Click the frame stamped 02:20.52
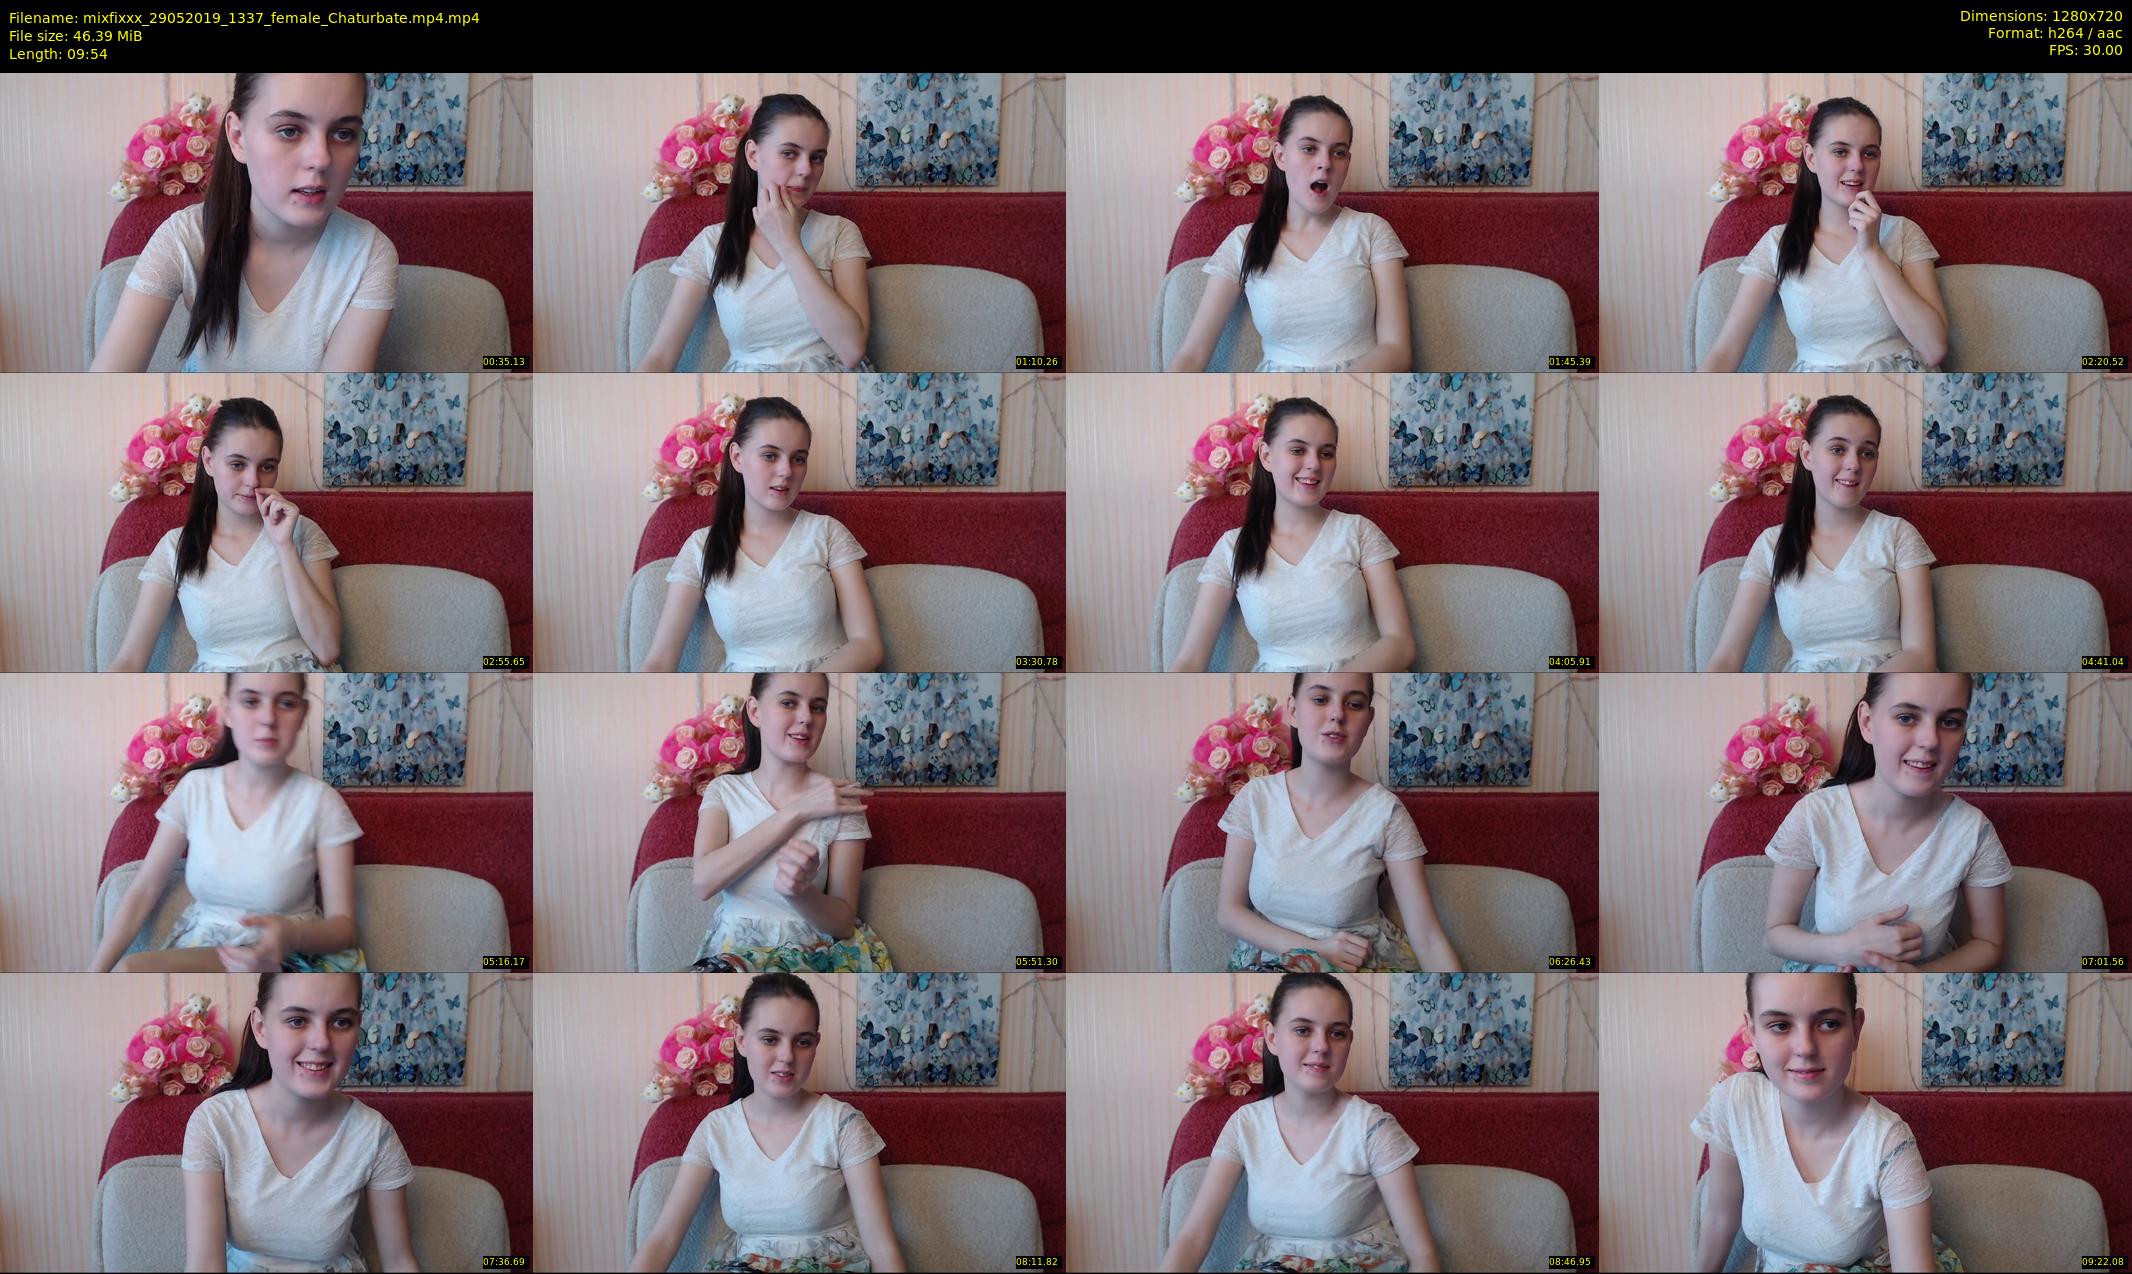 click(1865, 222)
